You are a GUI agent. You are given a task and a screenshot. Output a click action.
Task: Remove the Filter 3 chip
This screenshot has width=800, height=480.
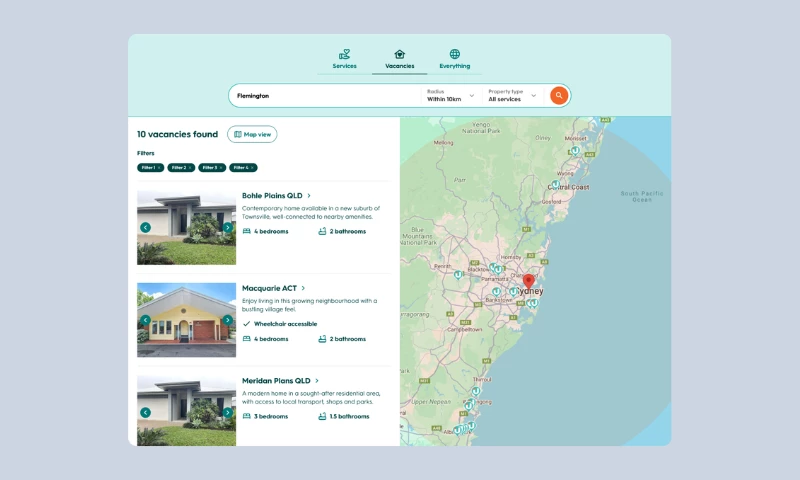[221, 168]
